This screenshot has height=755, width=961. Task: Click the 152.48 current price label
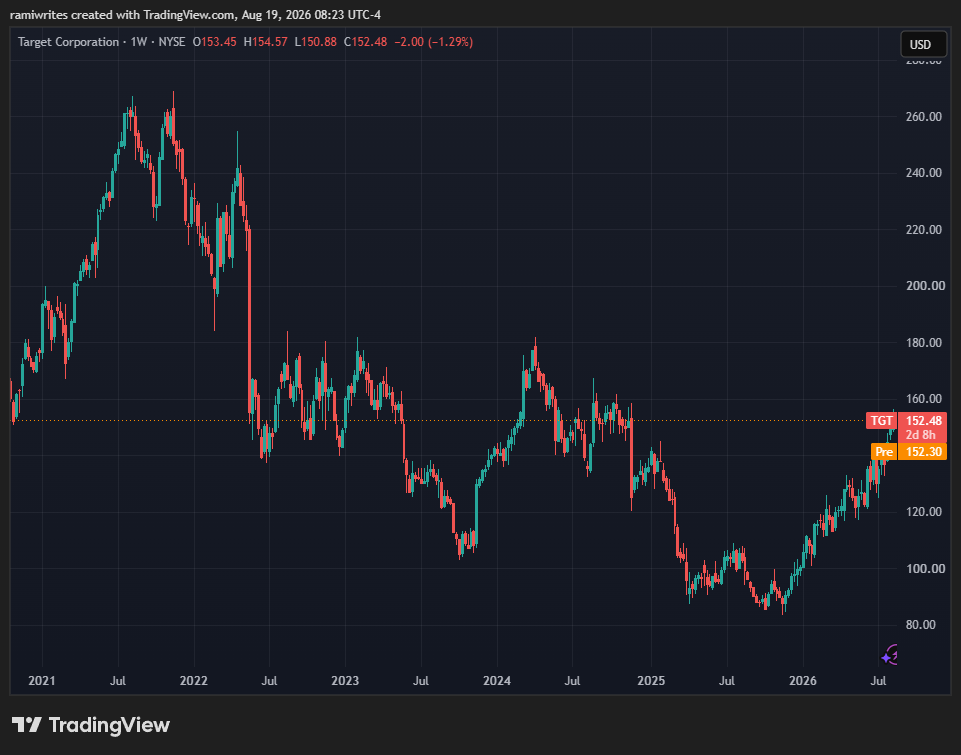(x=923, y=420)
